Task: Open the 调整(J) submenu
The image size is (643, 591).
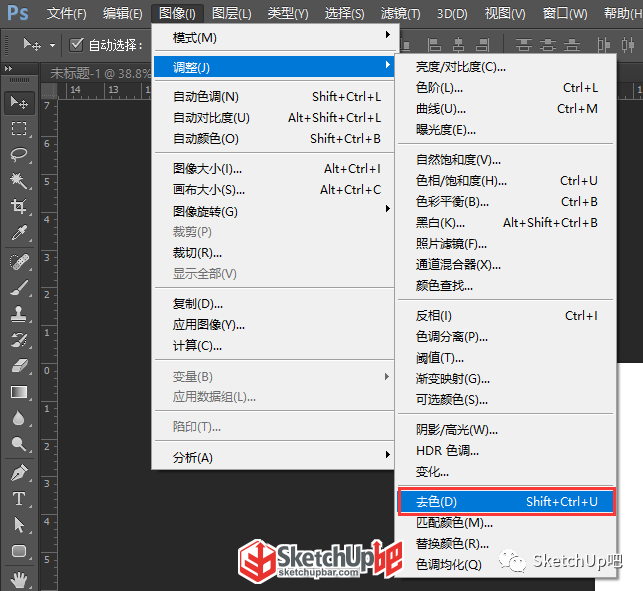Action: pyautogui.click(x=274, y=67)
